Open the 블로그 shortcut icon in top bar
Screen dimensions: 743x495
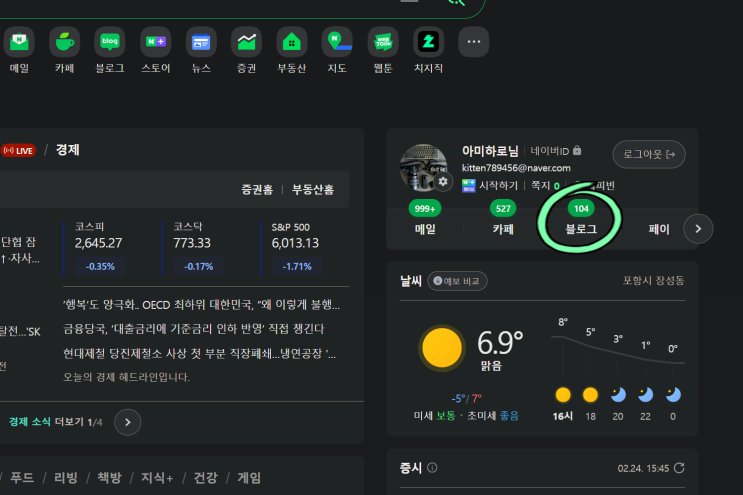pos(109,42)
